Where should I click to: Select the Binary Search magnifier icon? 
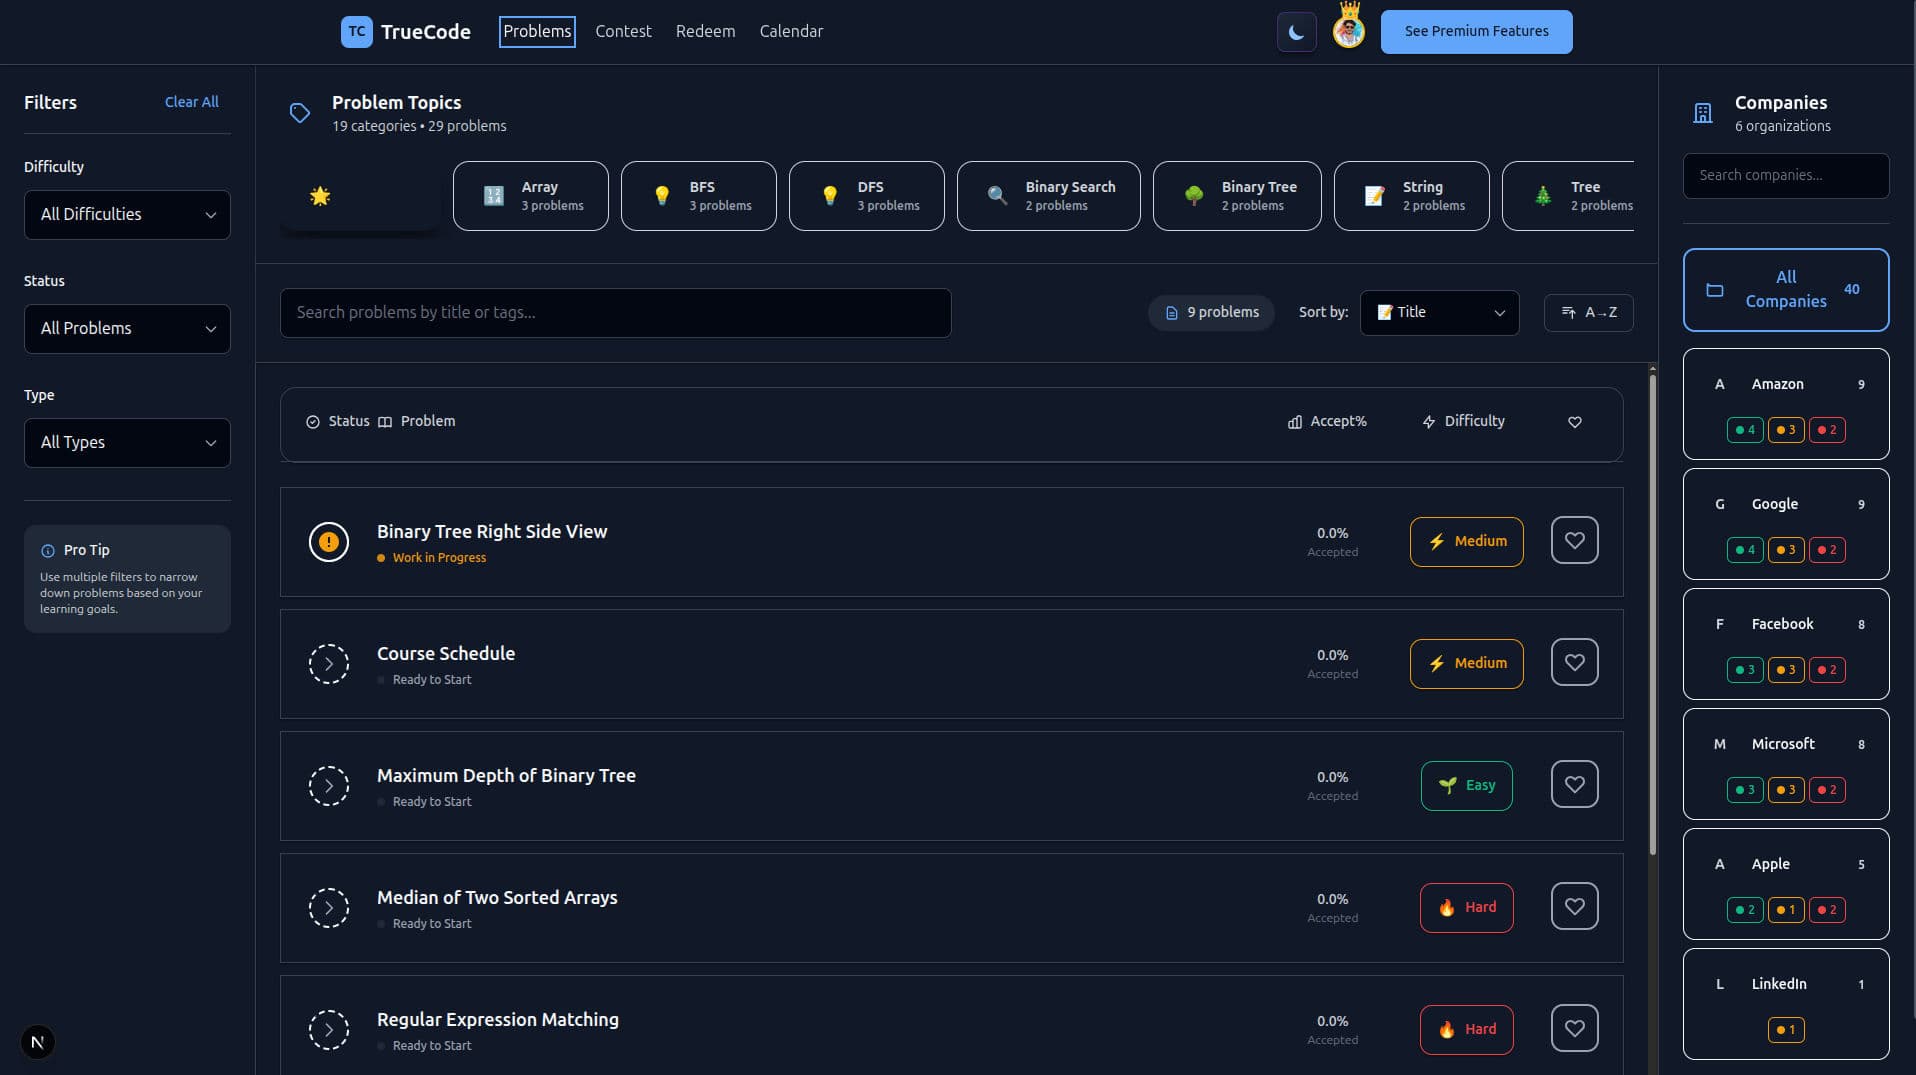pos(996,195)
